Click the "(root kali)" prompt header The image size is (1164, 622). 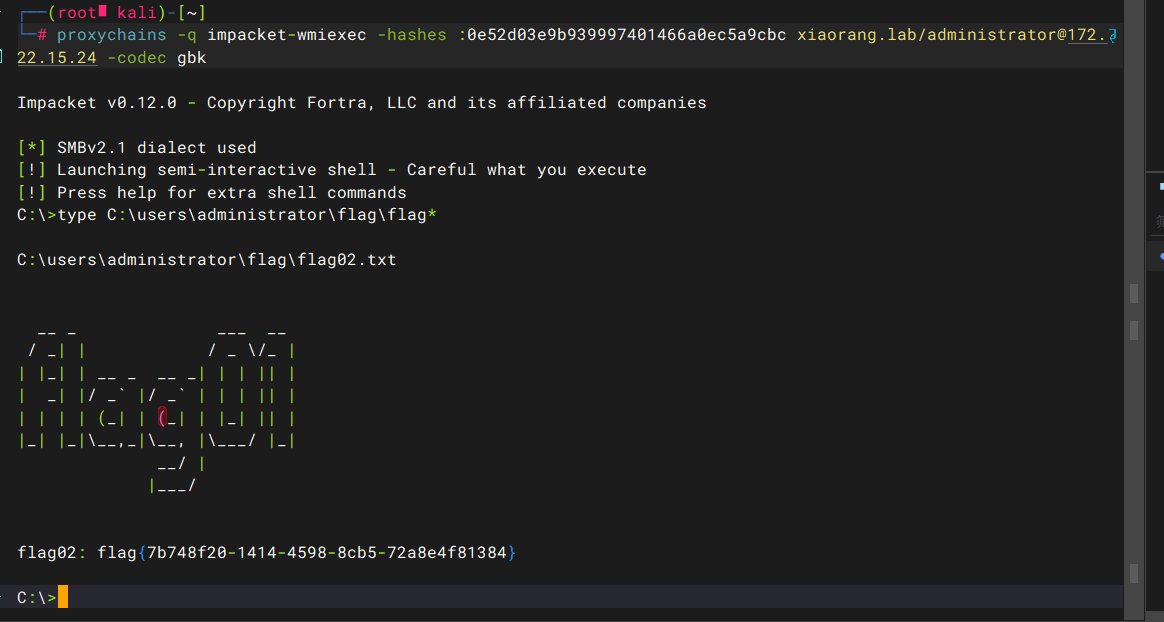[x=107, y=13]
